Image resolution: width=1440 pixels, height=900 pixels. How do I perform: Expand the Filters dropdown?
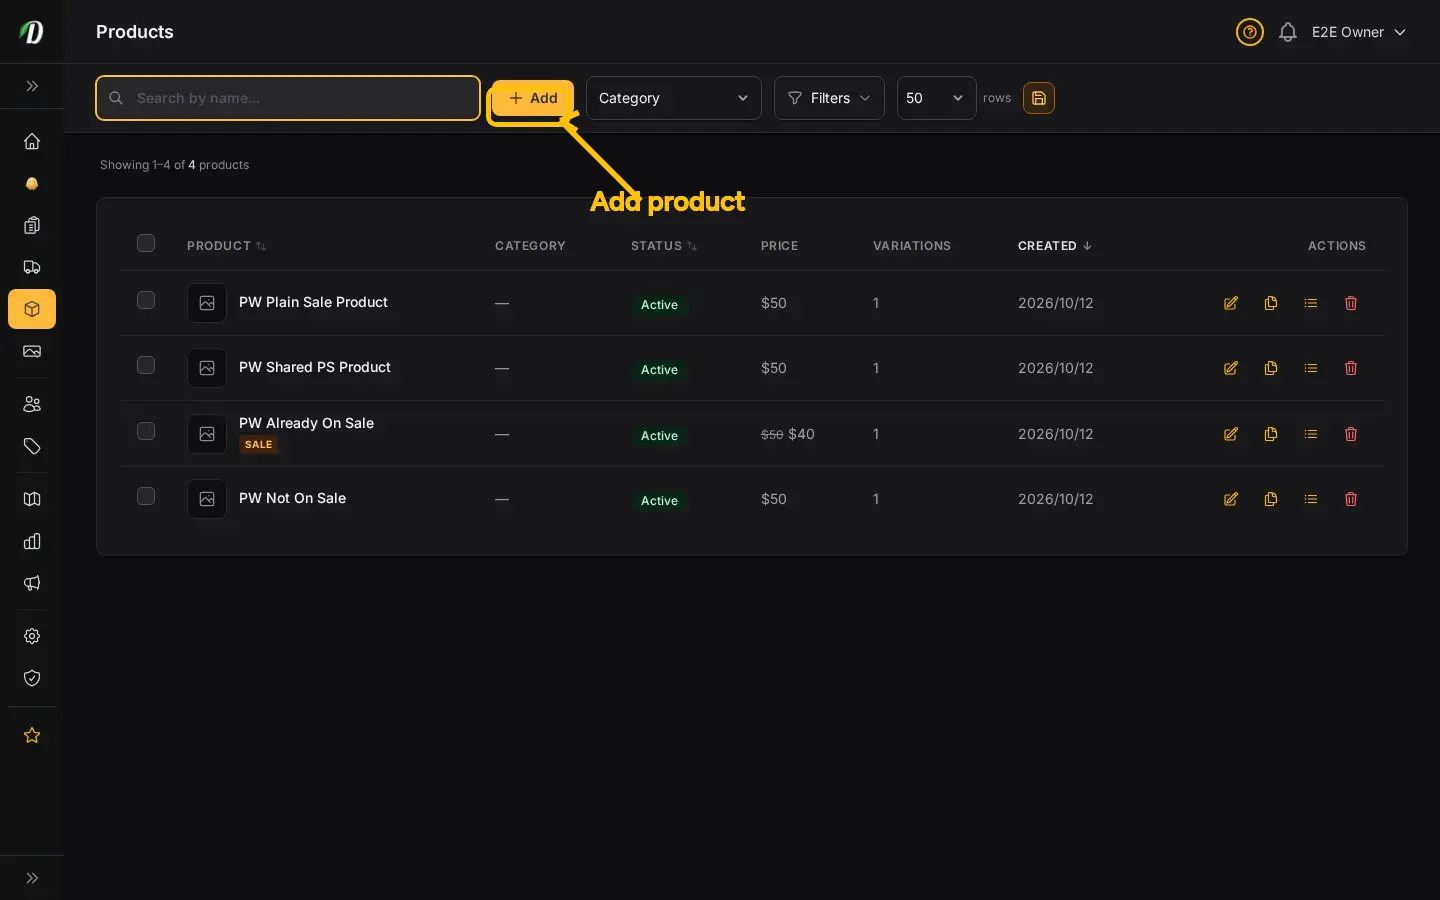point(829,98)
